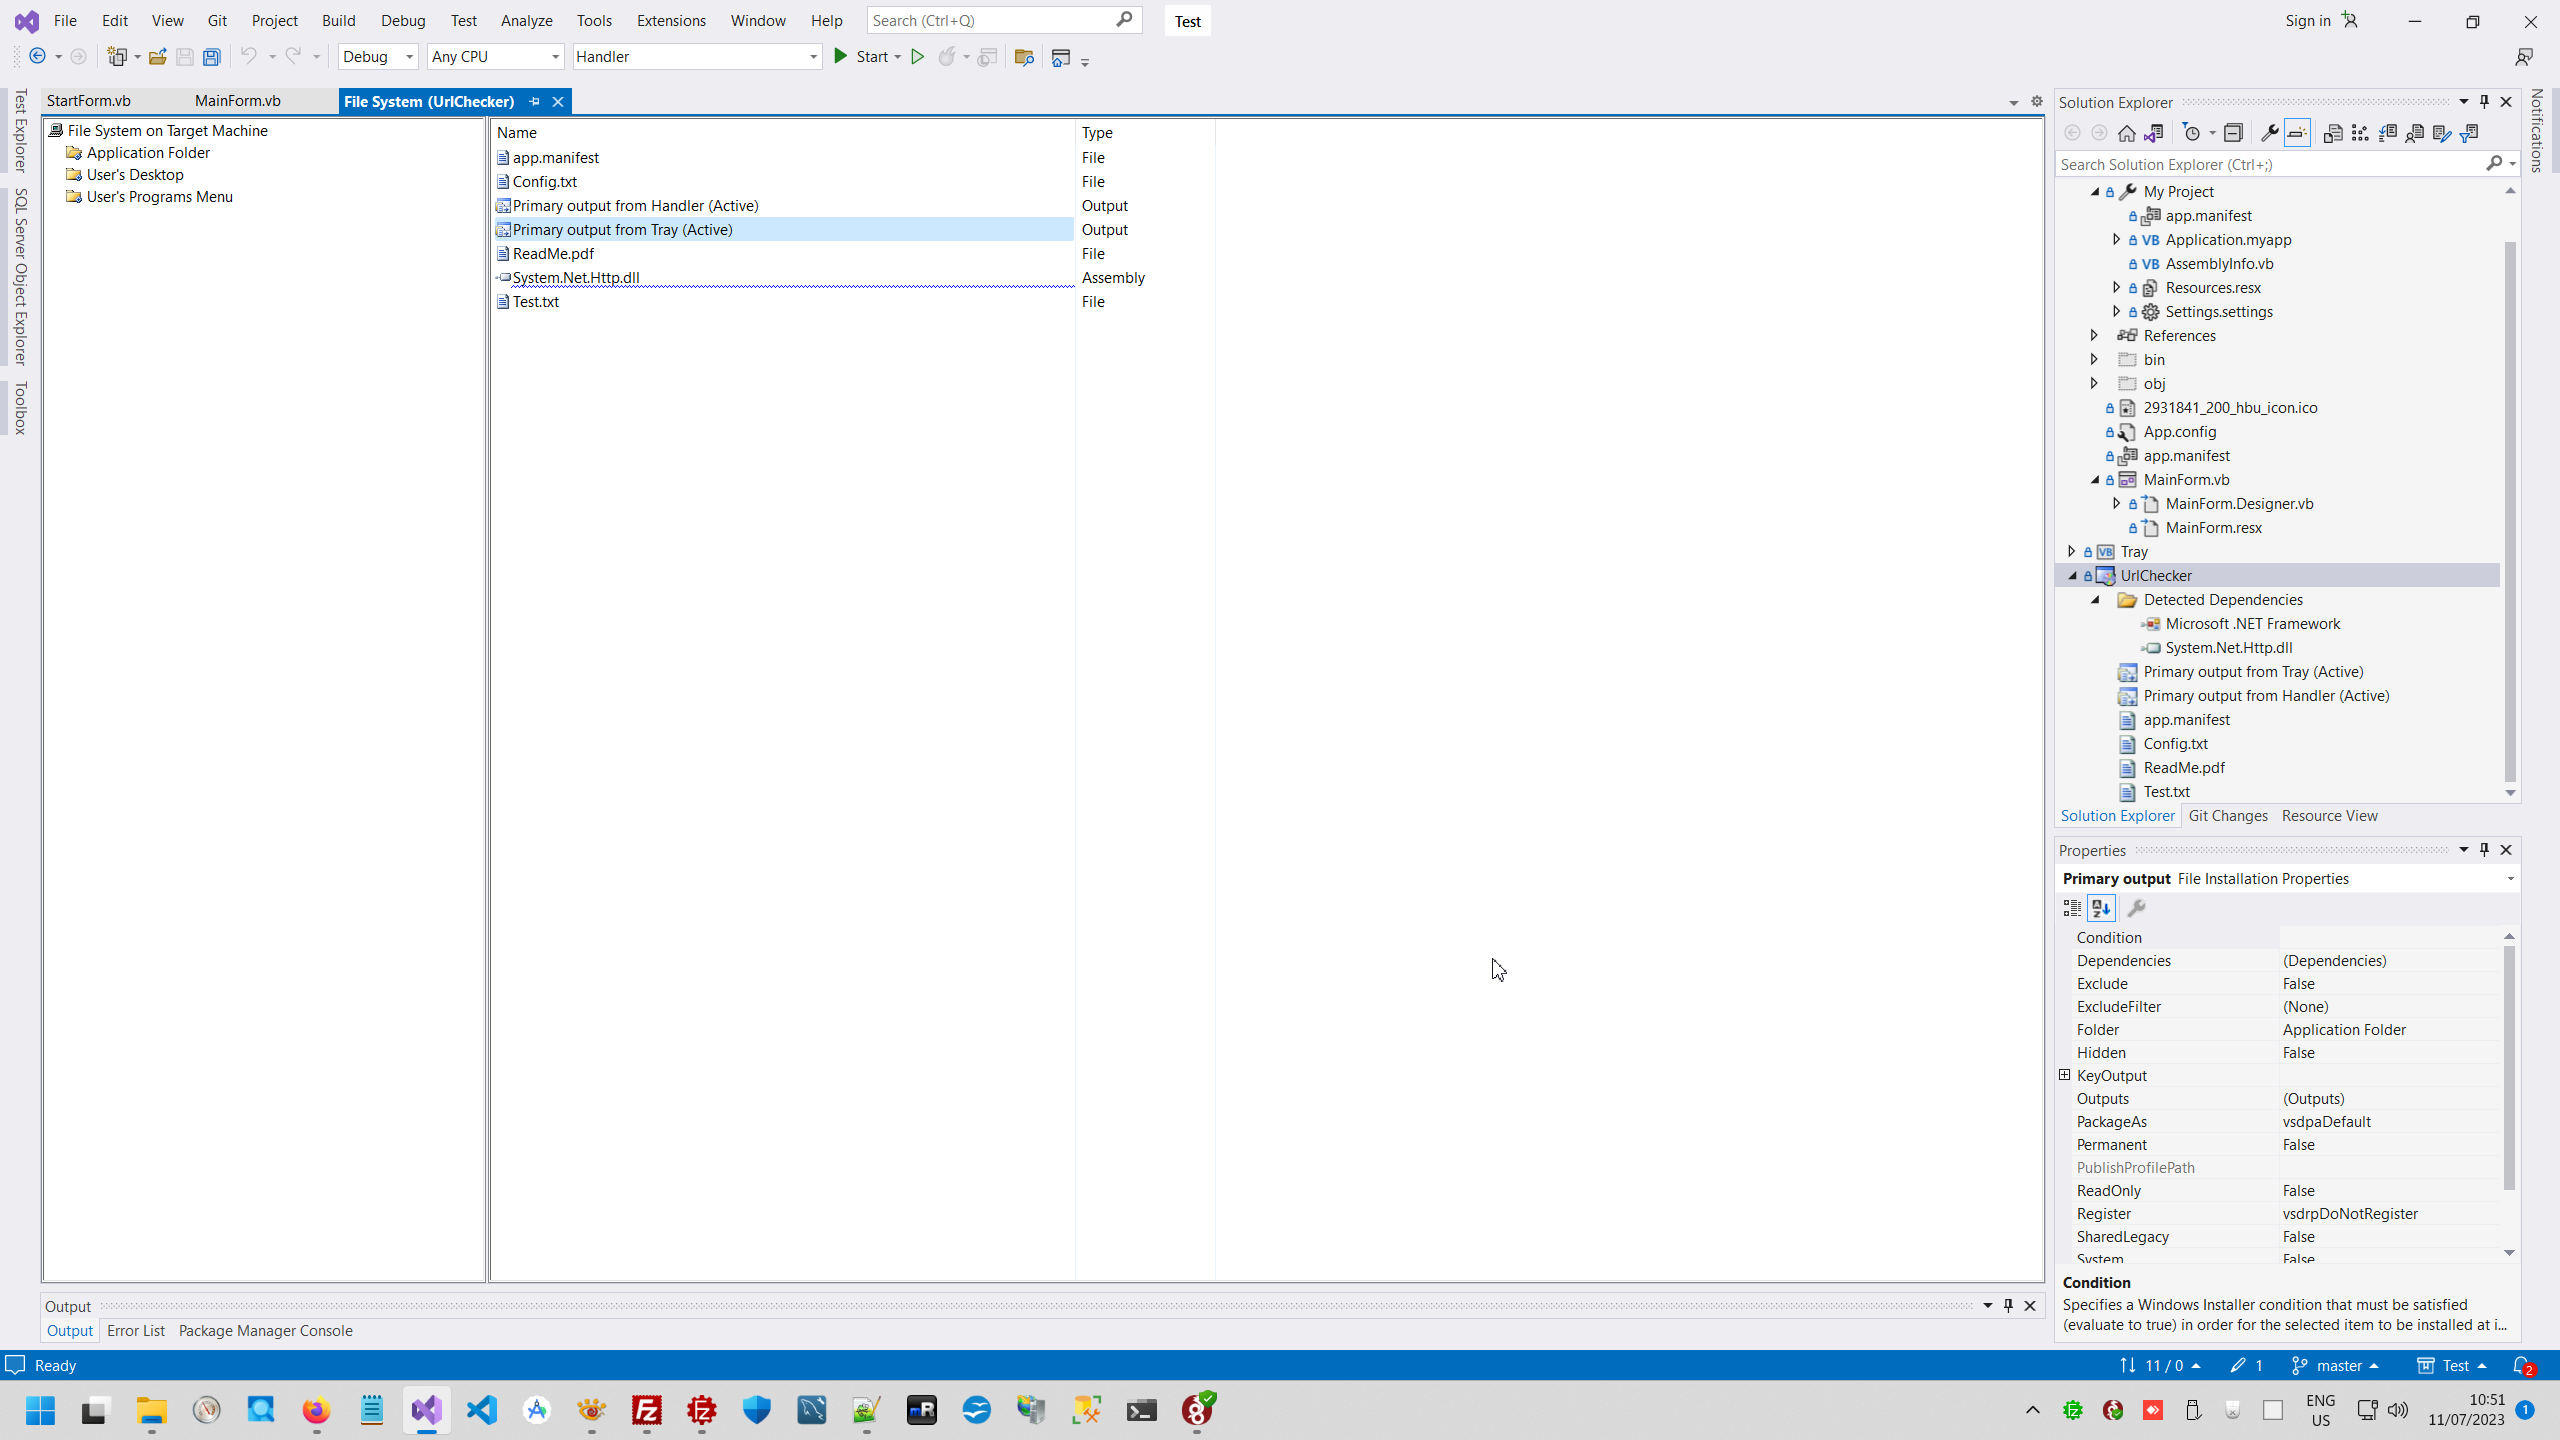The height and width of the screenshot is (1440, 2560).
Task: Click the Find in Files toolbar icon
Action: 1023,57
